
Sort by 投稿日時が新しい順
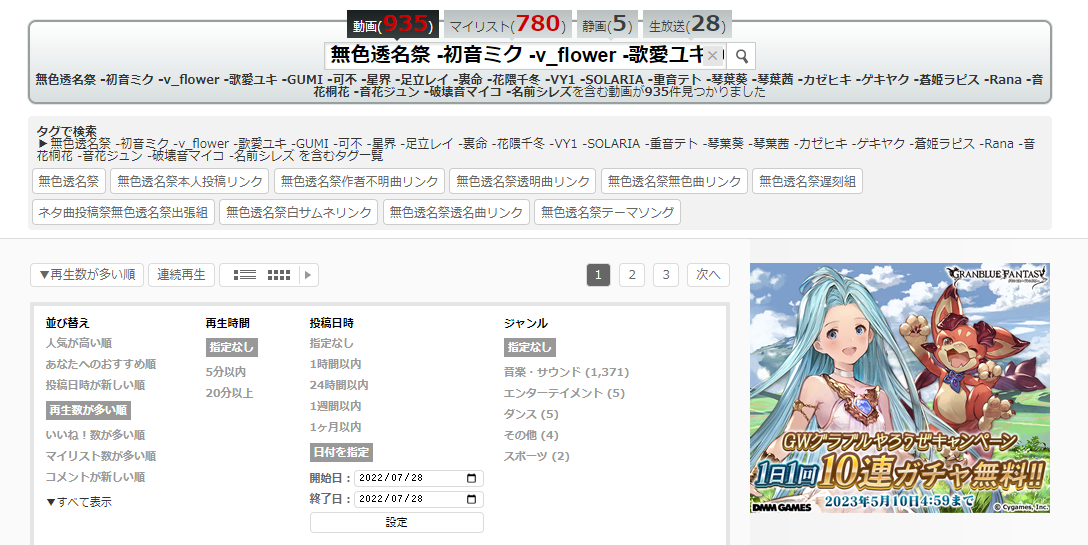coord(95,385)
